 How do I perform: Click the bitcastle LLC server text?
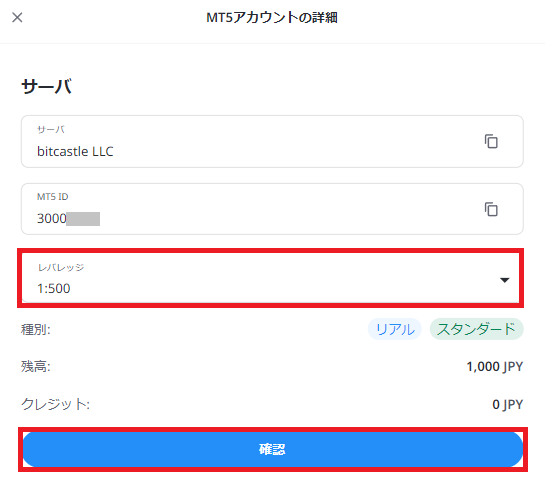point(75,152)
